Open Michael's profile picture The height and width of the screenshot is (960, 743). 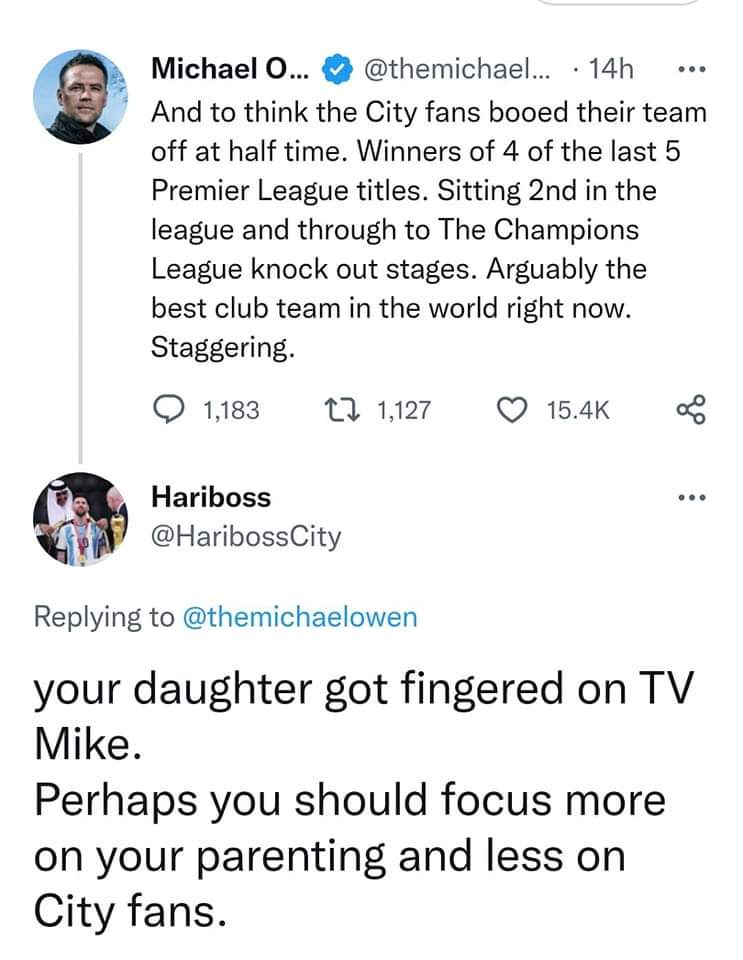(80, 97)
